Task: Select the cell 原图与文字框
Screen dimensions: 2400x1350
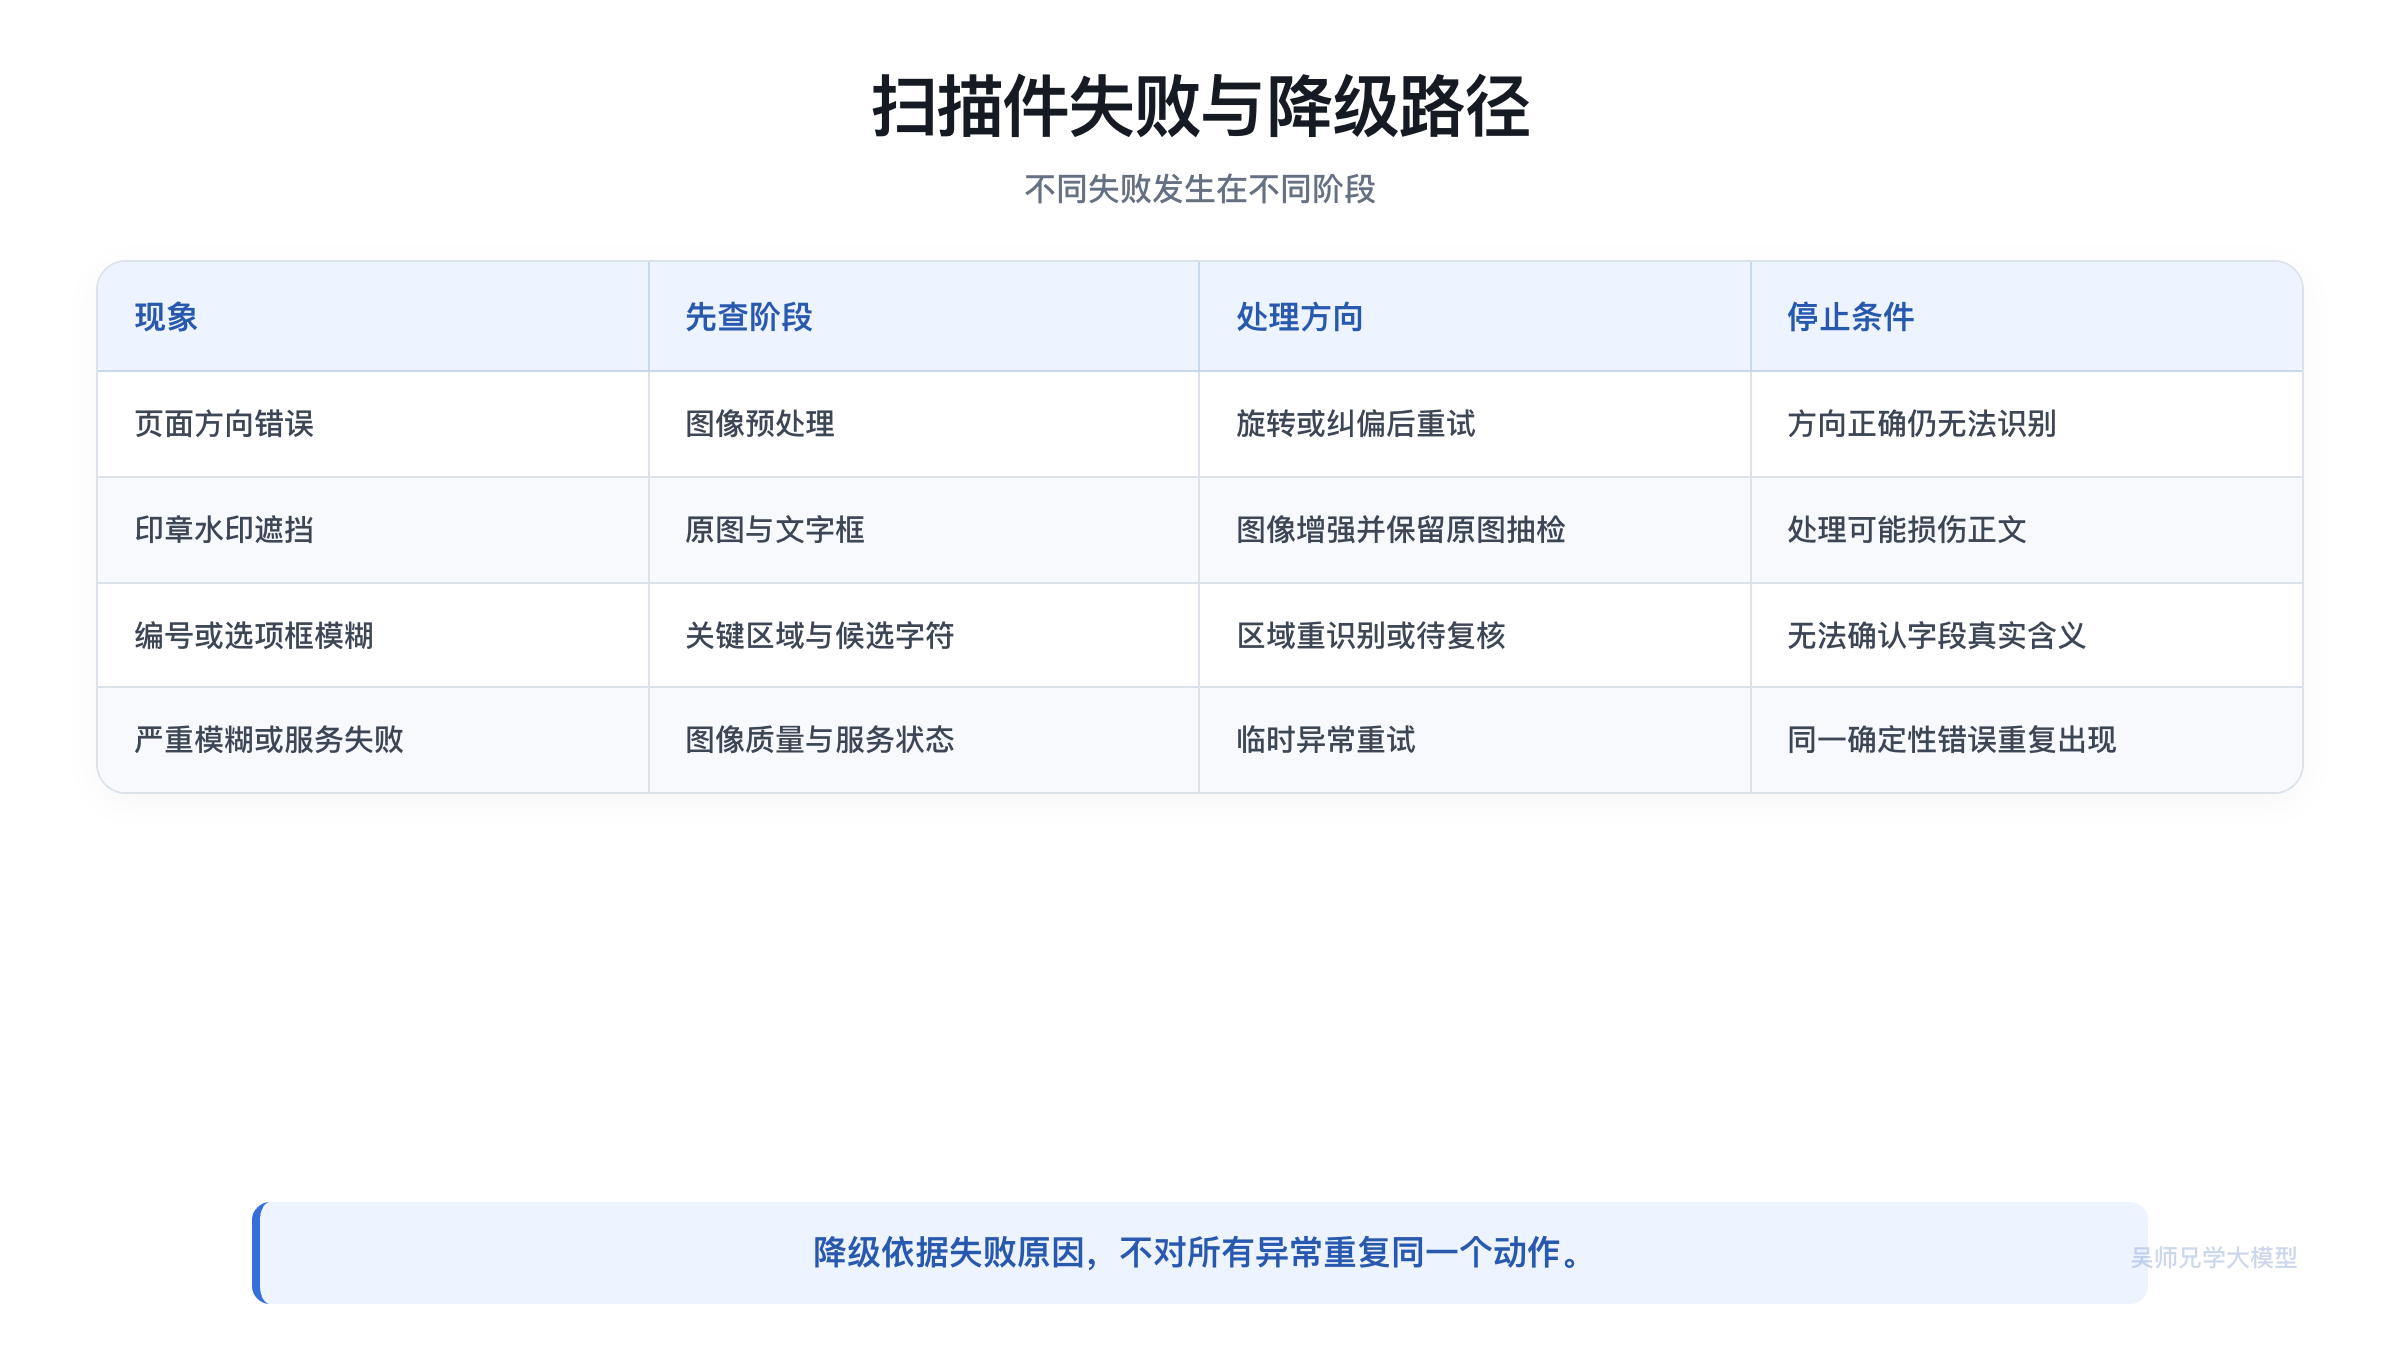Action: coord(924,530)
